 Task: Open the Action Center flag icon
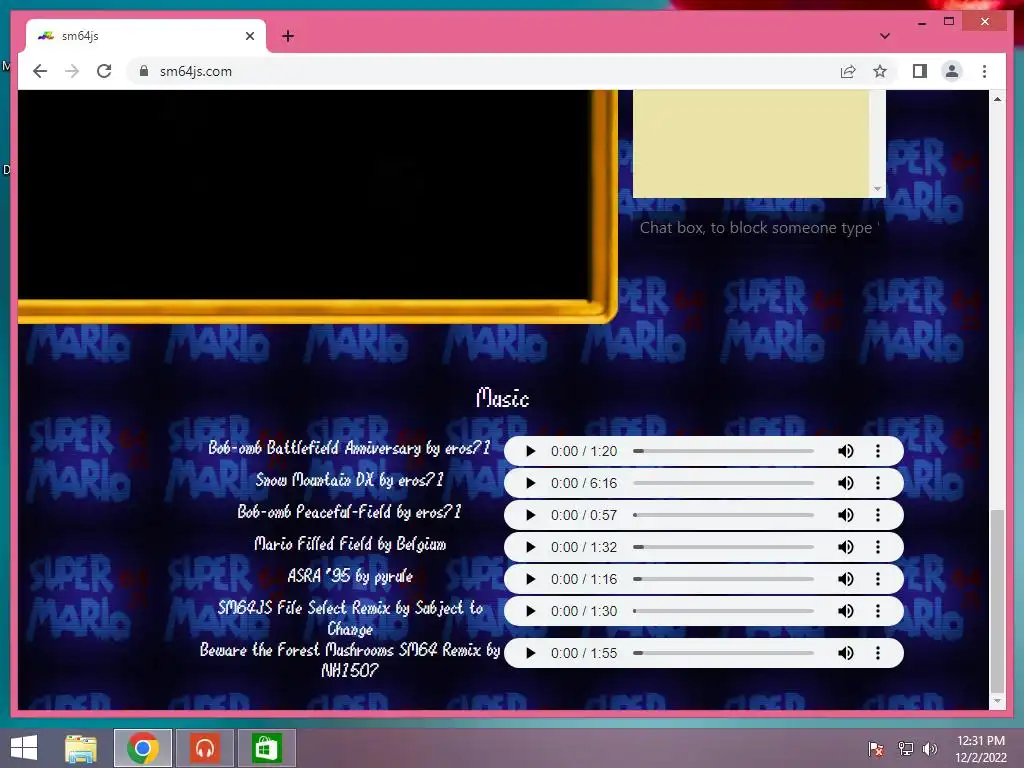(x=876, y=748)
